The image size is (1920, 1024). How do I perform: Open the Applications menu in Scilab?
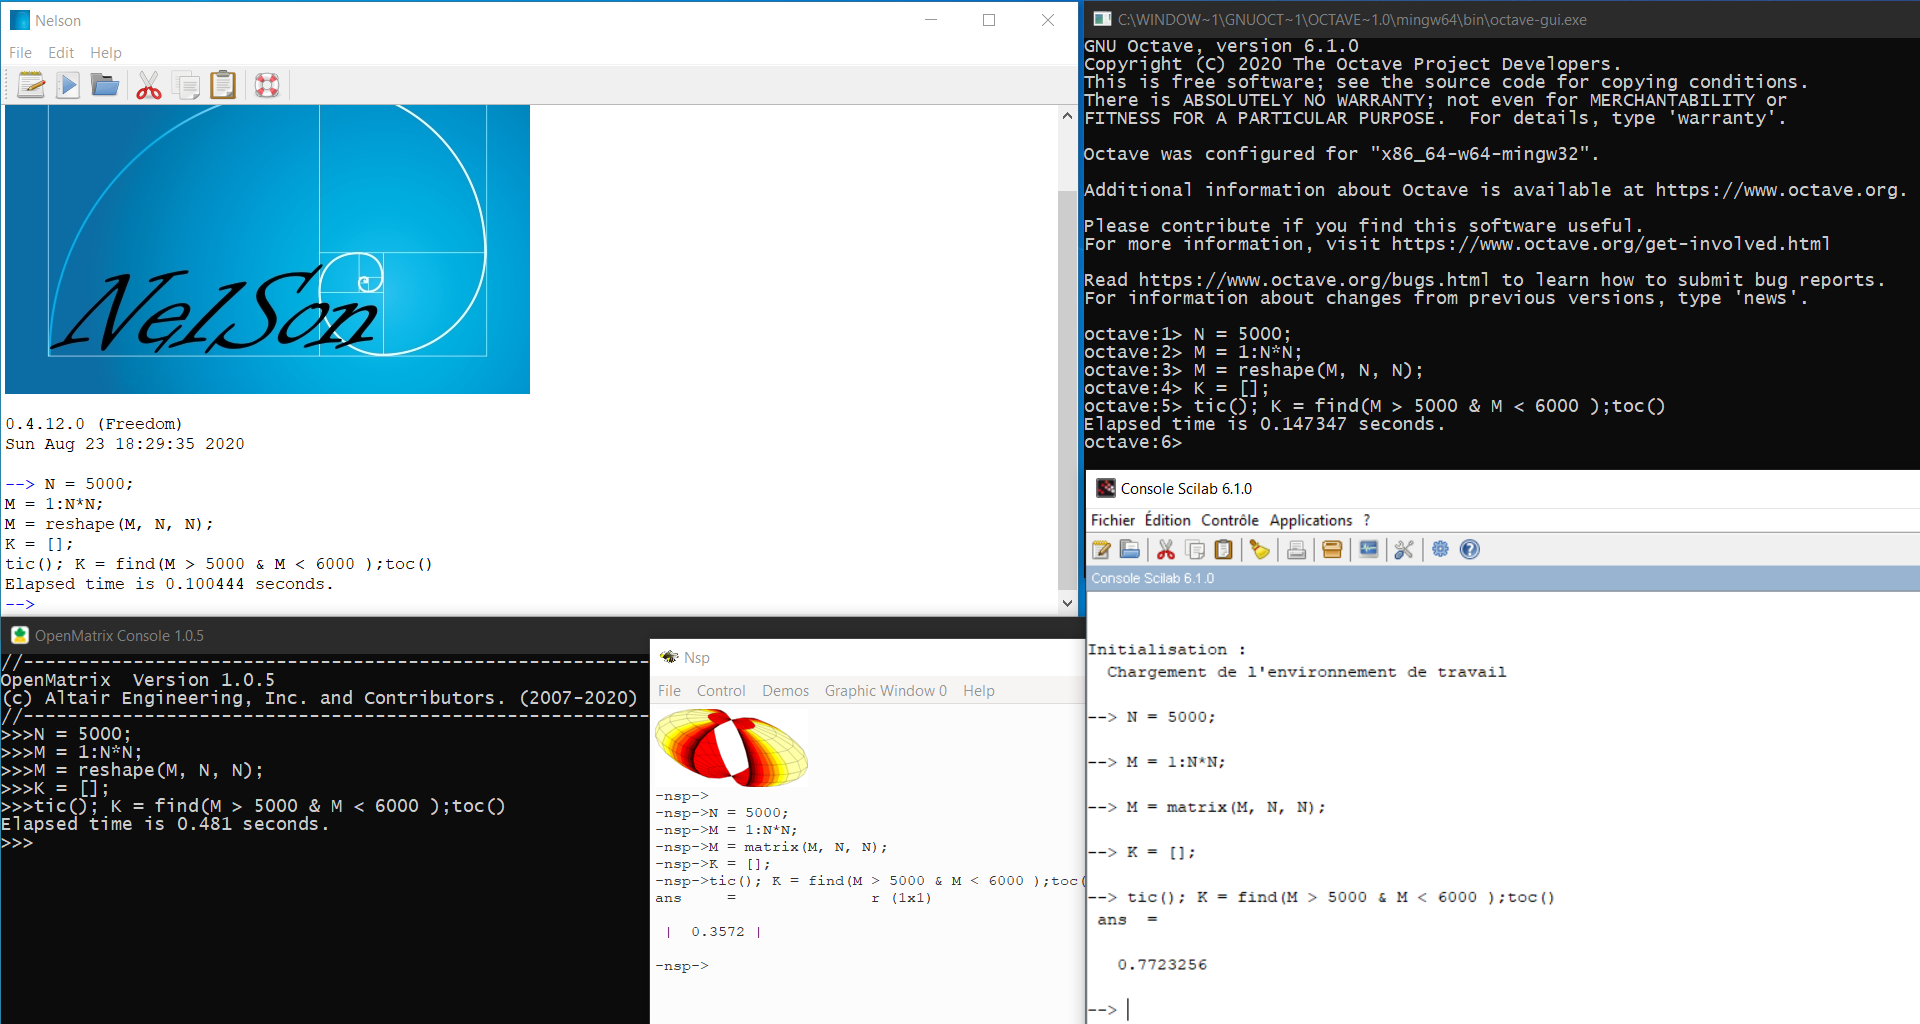click(1311, 520)
